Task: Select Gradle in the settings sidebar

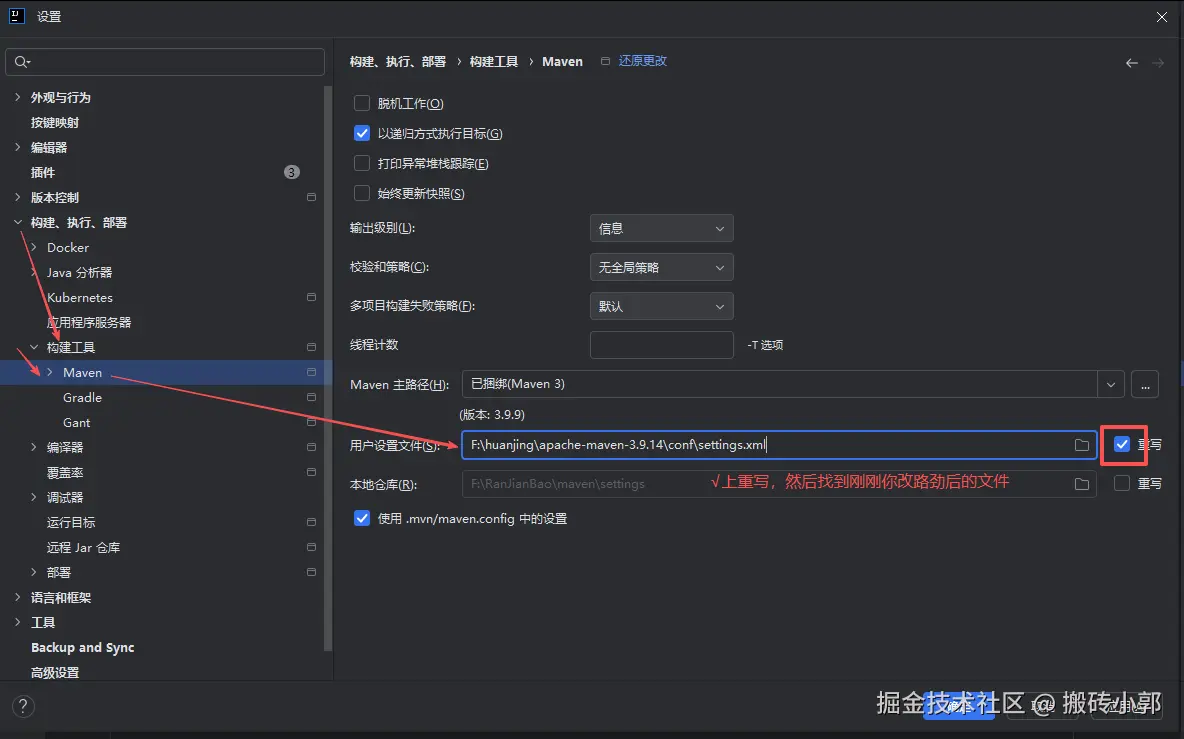Action: tap(82, 397)
